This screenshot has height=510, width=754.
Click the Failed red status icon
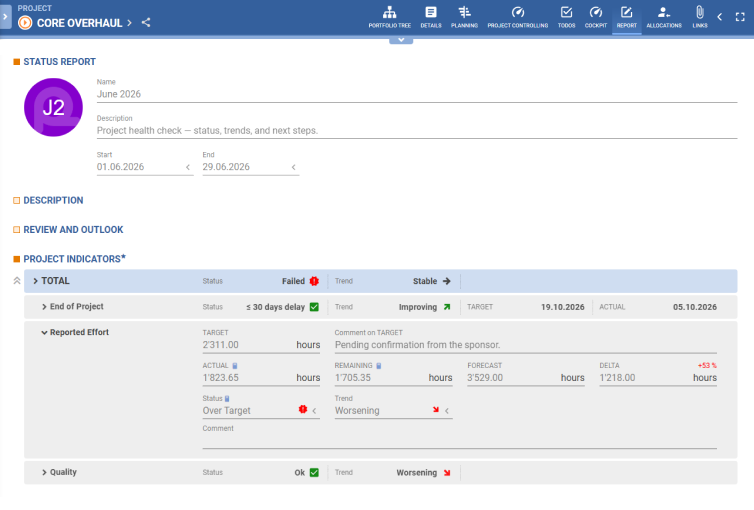[x=314, y=281]
